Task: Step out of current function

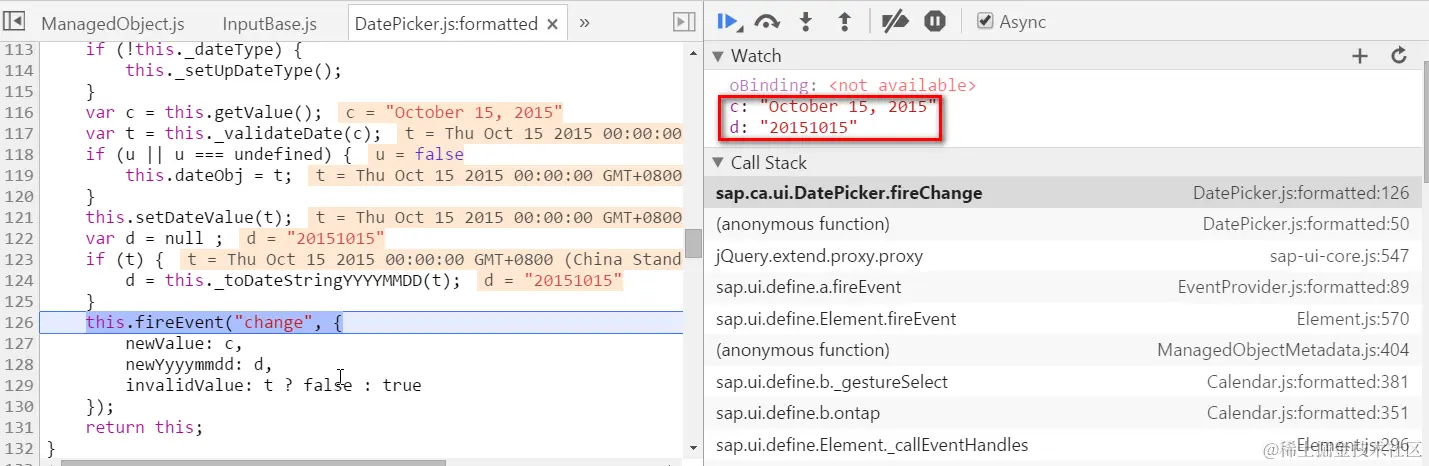Action: coord(844,20)
